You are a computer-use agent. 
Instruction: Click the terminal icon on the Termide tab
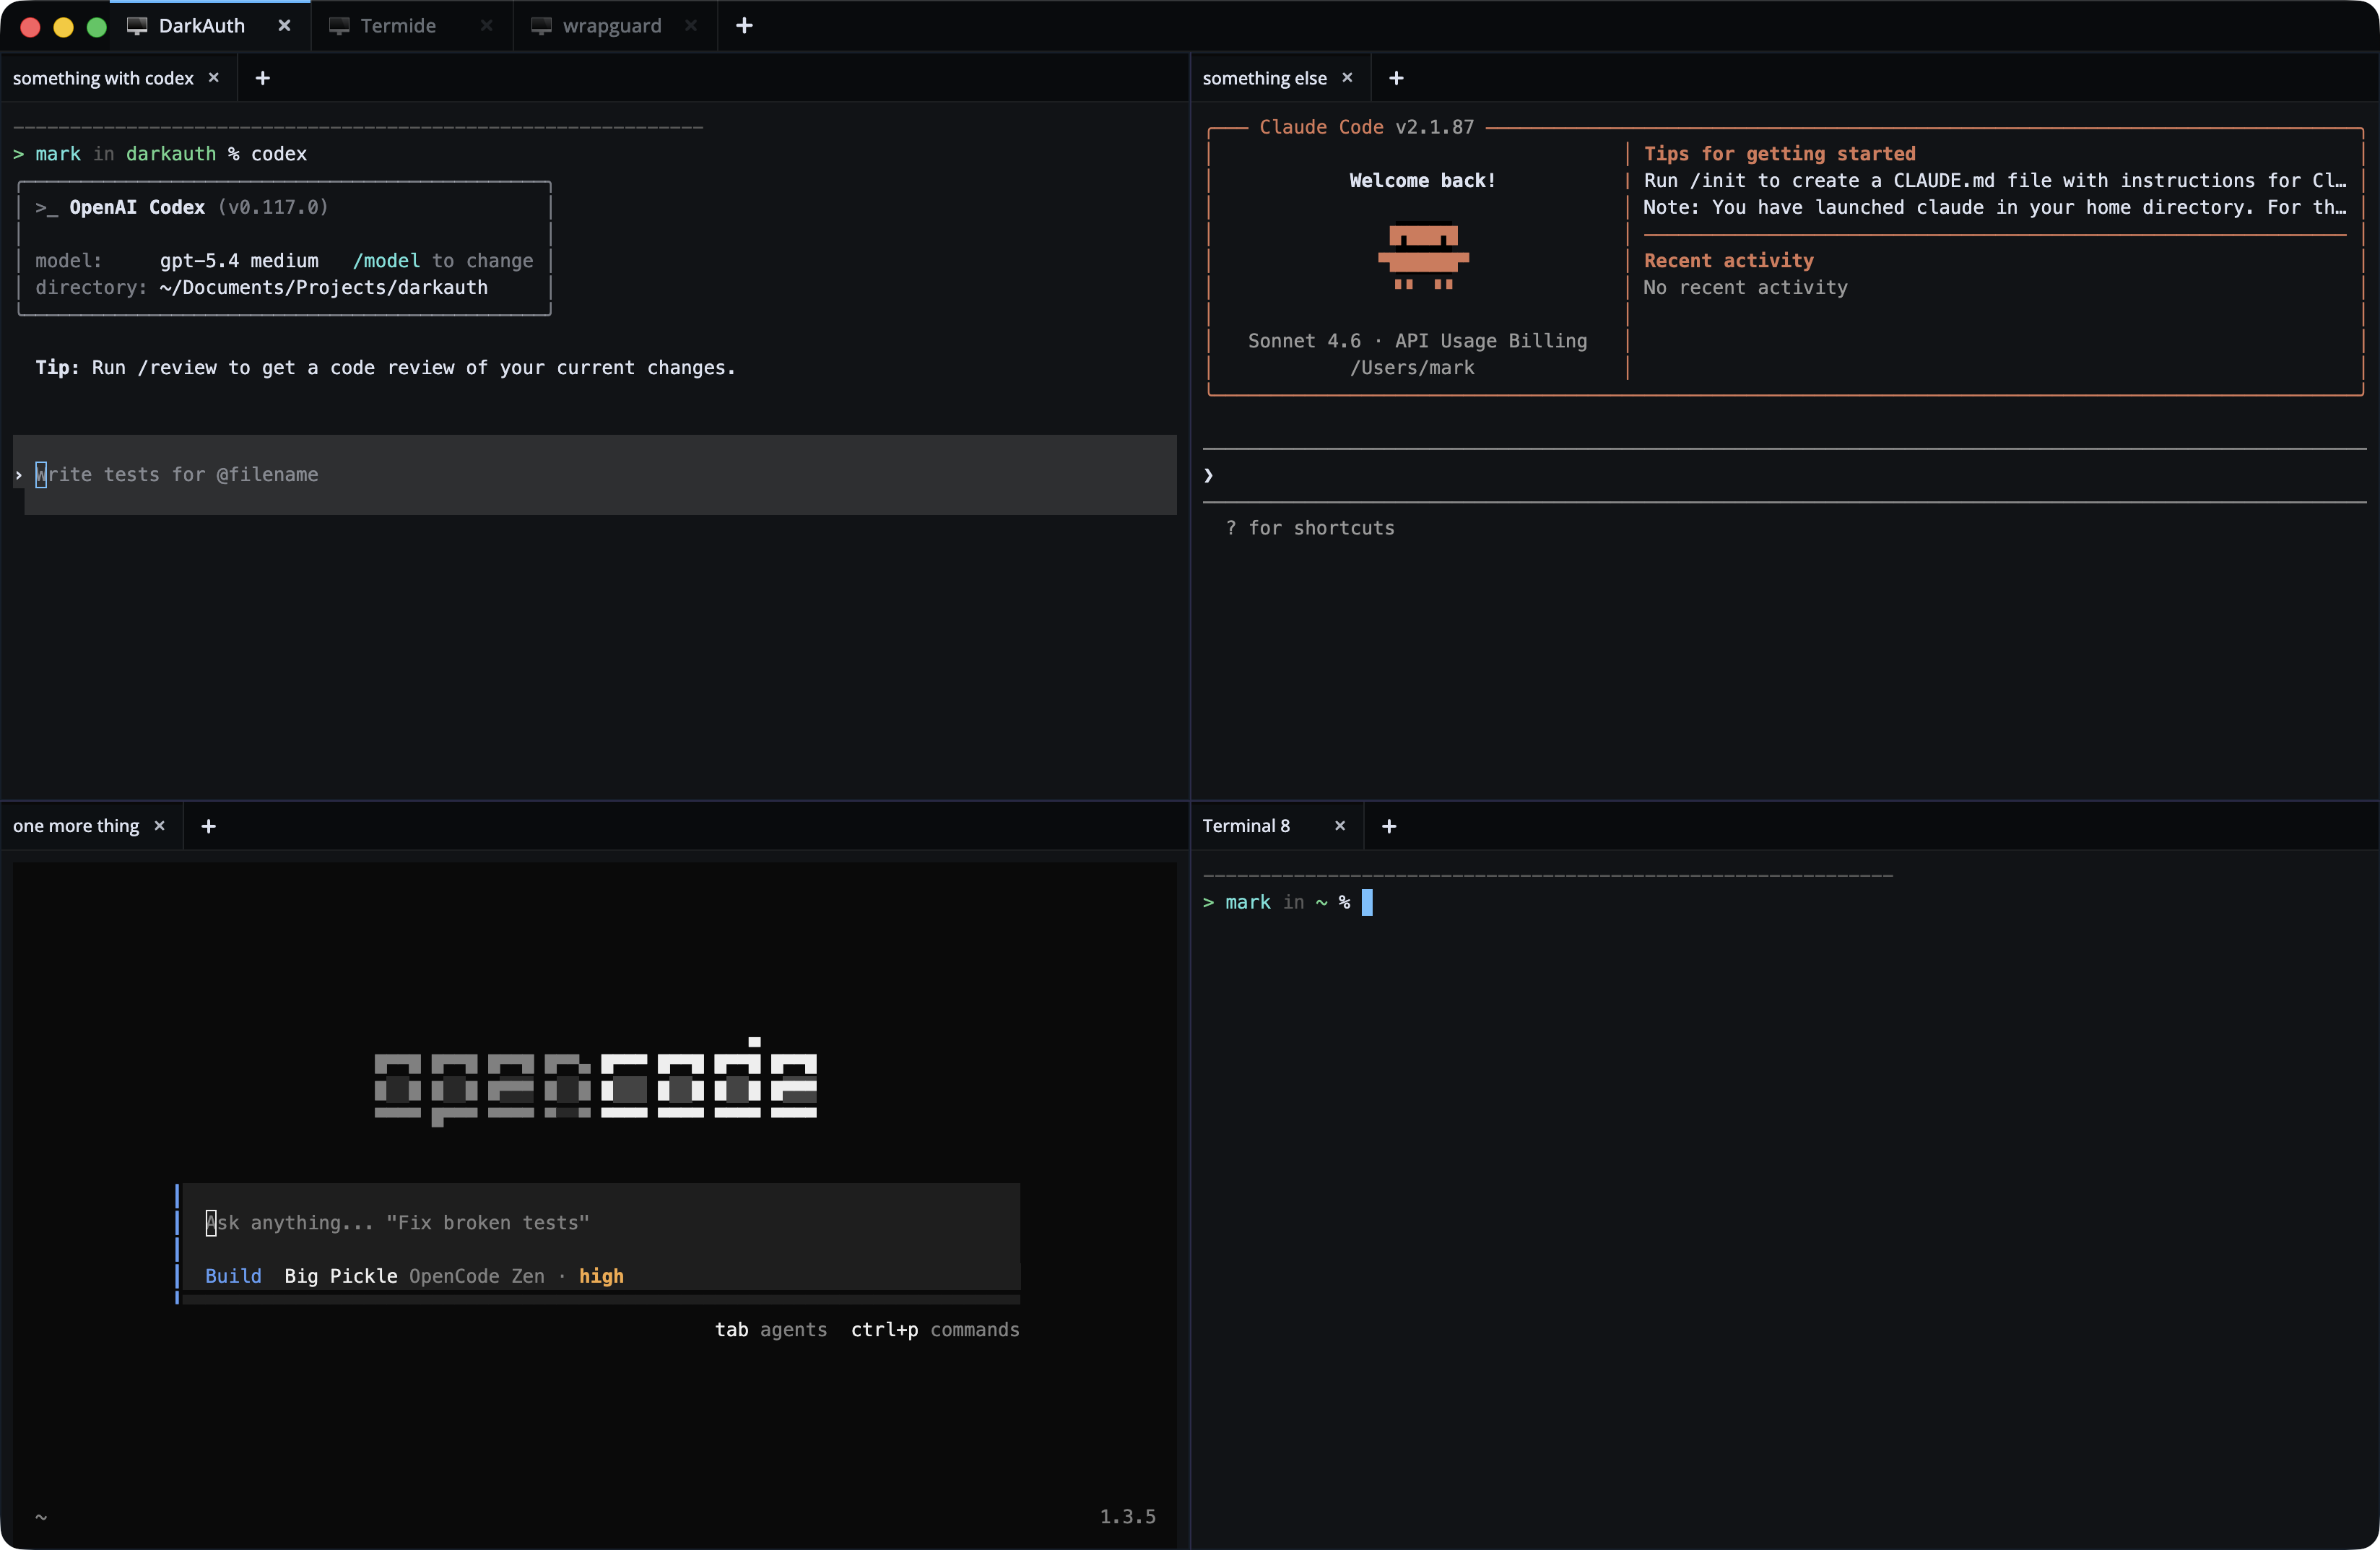coord(341,26)
